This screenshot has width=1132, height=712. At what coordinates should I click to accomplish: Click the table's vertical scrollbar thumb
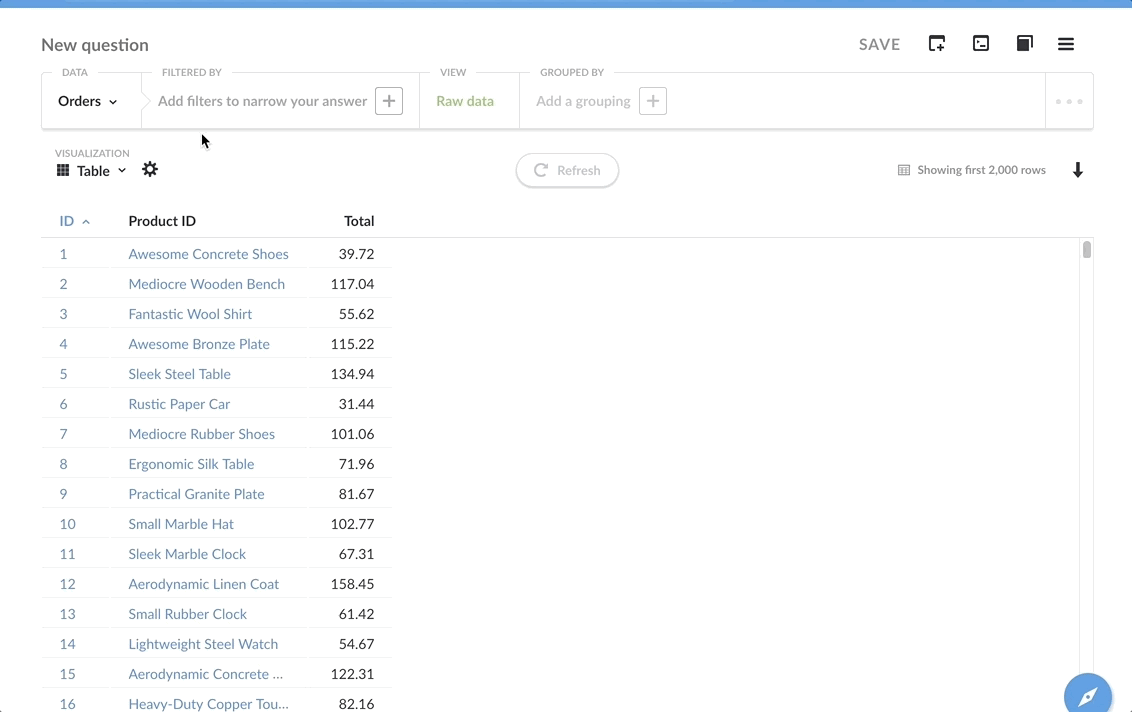[x=1087, y=250]
